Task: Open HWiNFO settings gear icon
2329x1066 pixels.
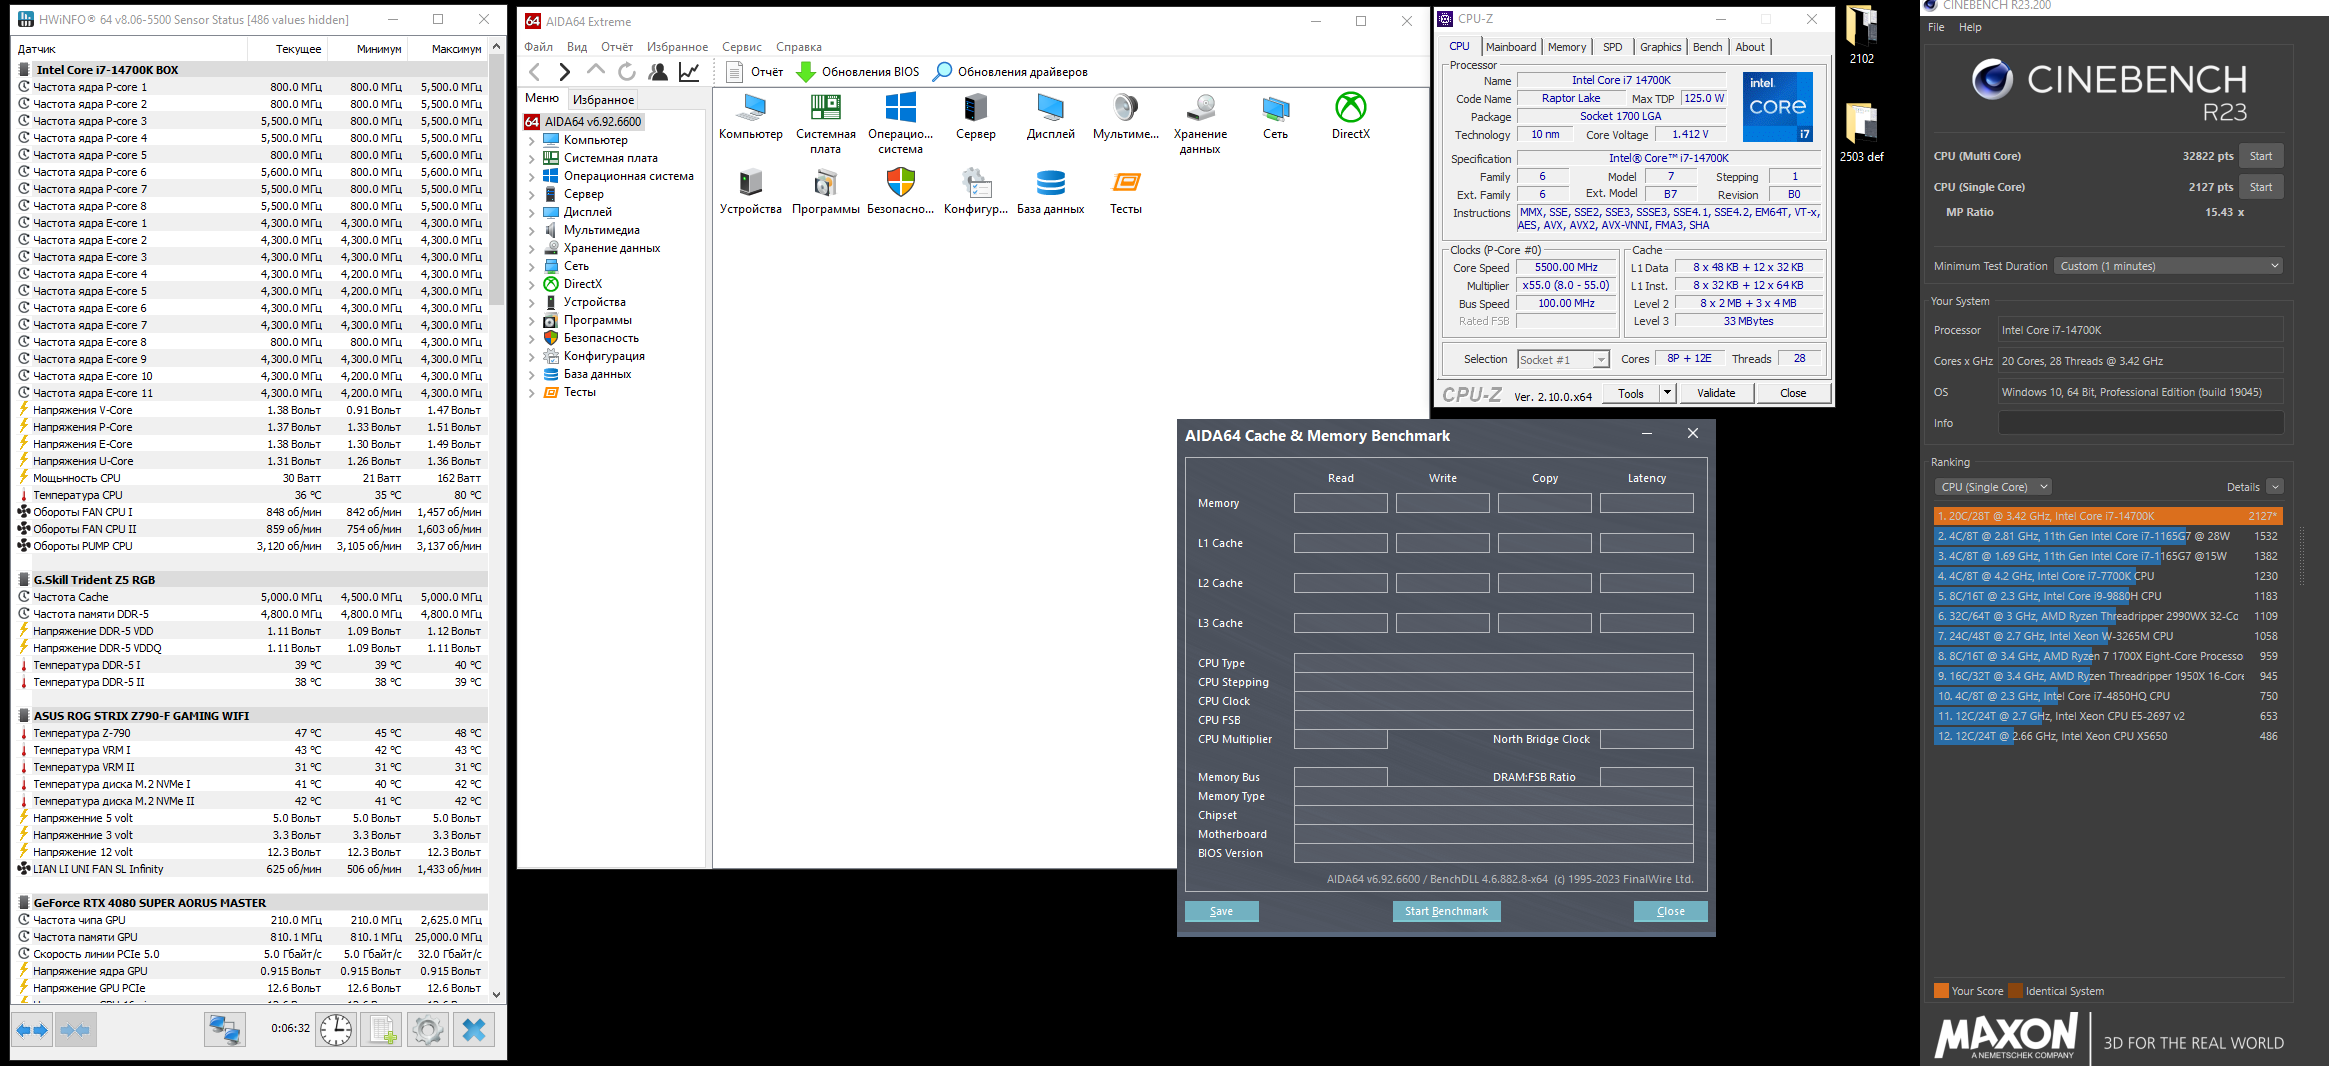Action: 428,1030
